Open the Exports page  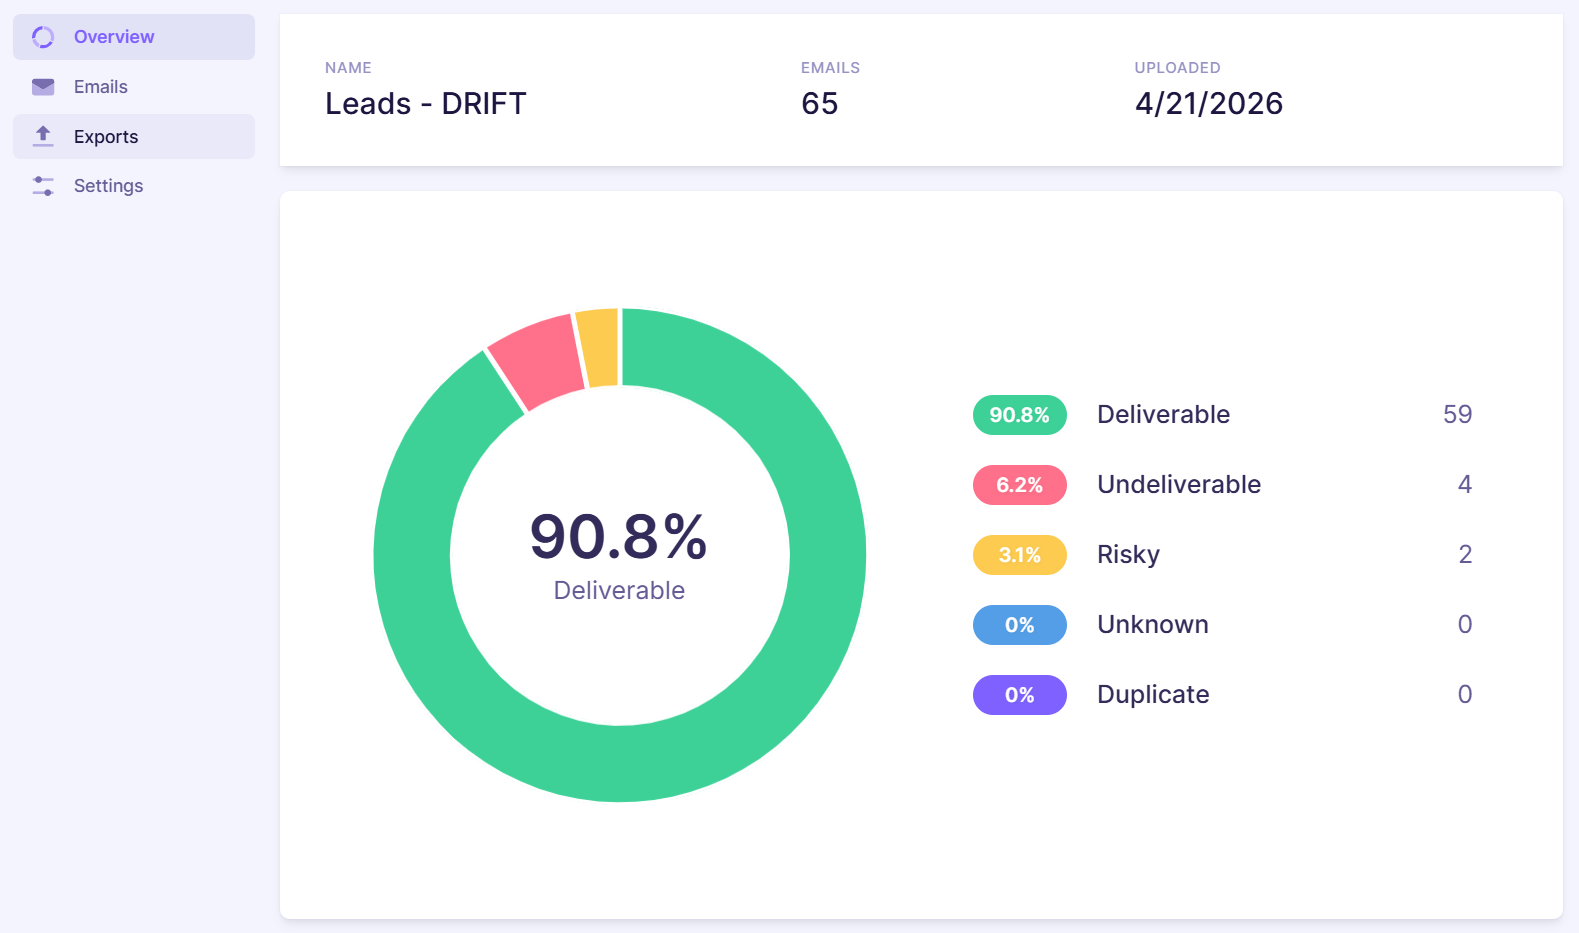[134, 136]
